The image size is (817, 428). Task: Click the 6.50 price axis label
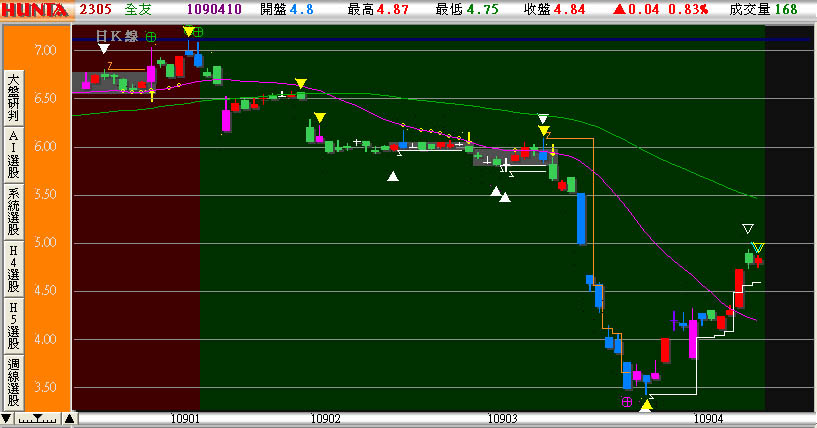[x=45, y=98]
